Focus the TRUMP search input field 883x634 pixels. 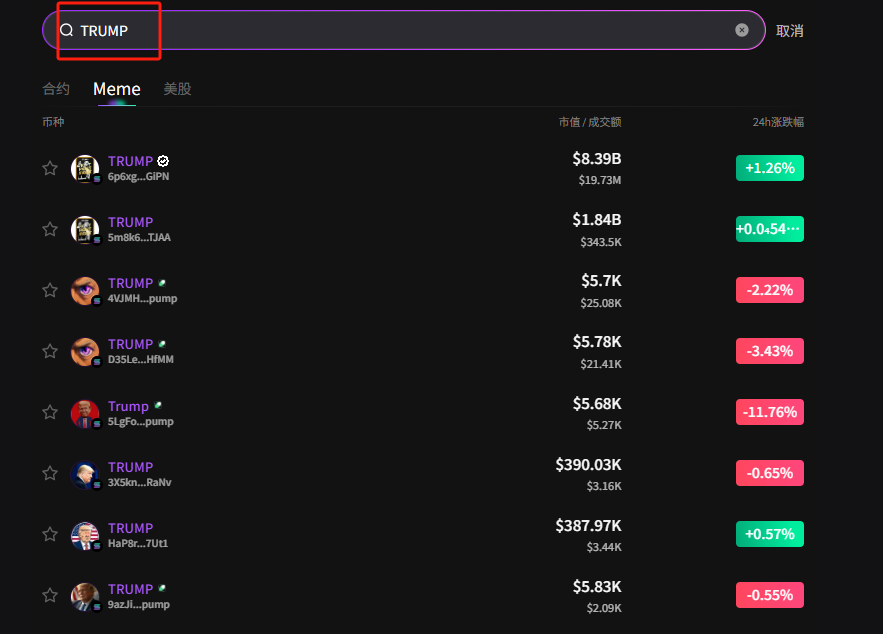pyautogui.click(x=404, y=30)
